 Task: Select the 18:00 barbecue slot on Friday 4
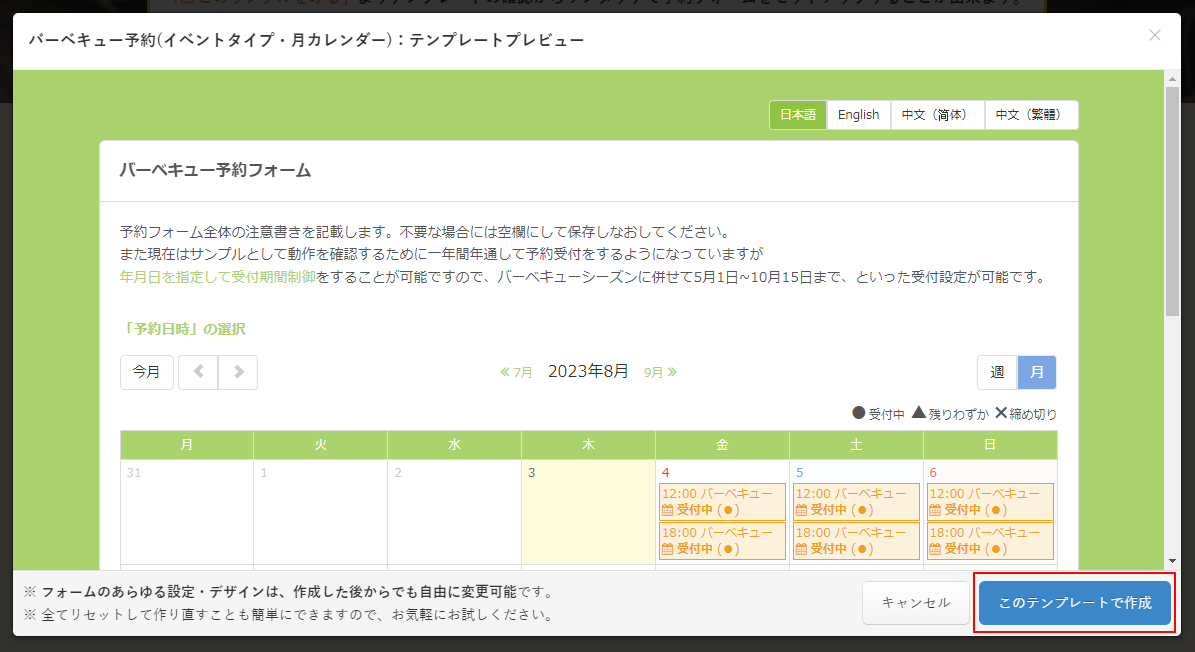722,541
